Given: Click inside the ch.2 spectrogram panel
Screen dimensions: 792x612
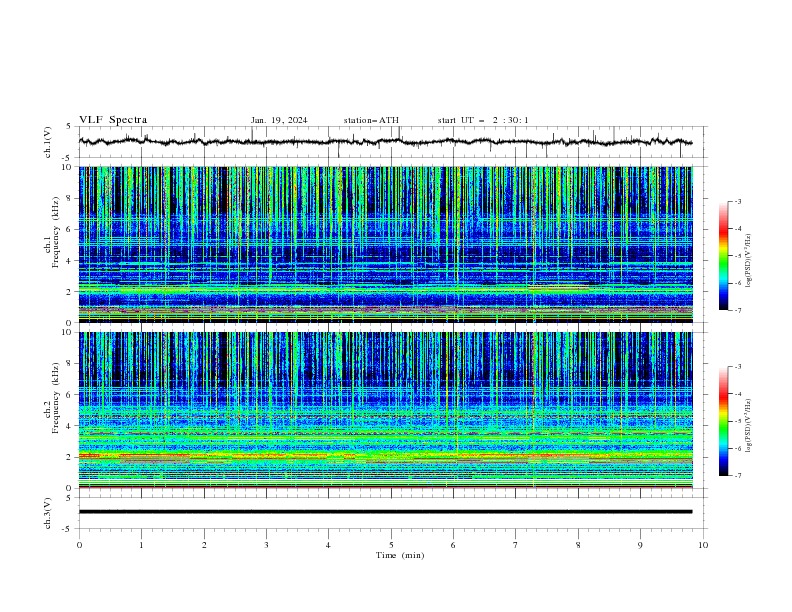Looking at the screenshot, I should click(x=385, y=410).
